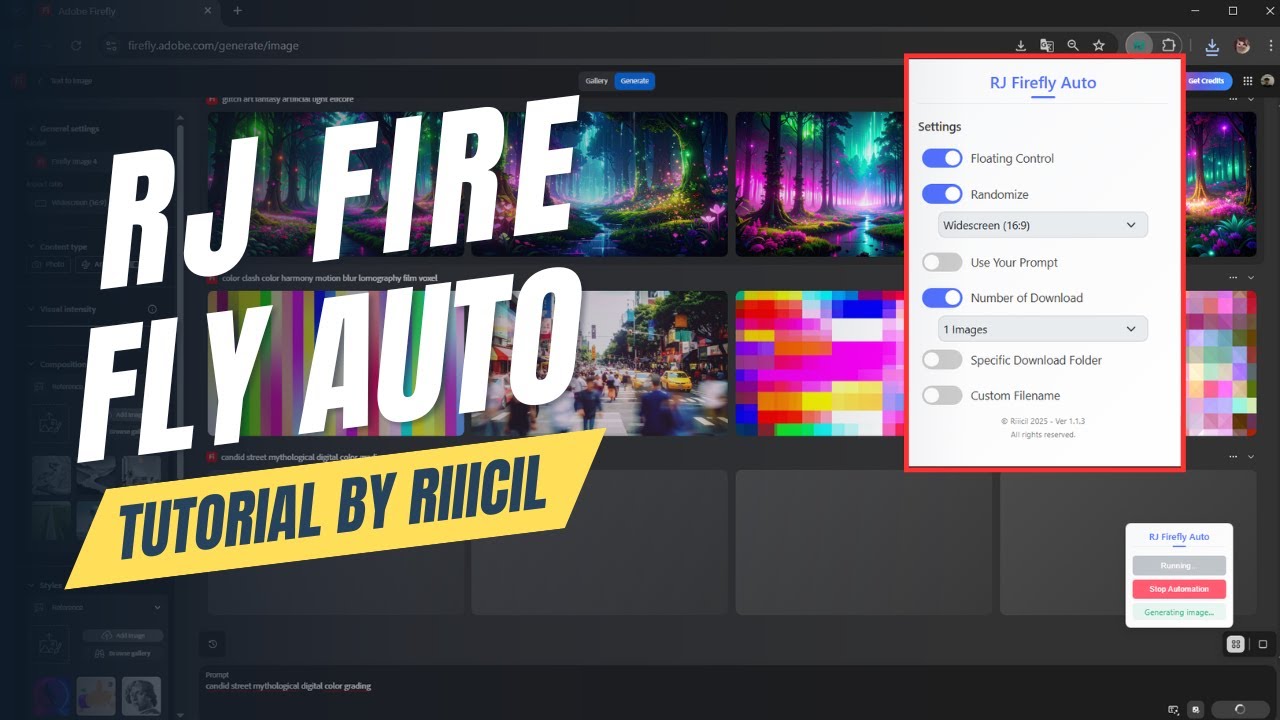
Task: Click the loading Generate button
Action: click(x=1240, y=709)
